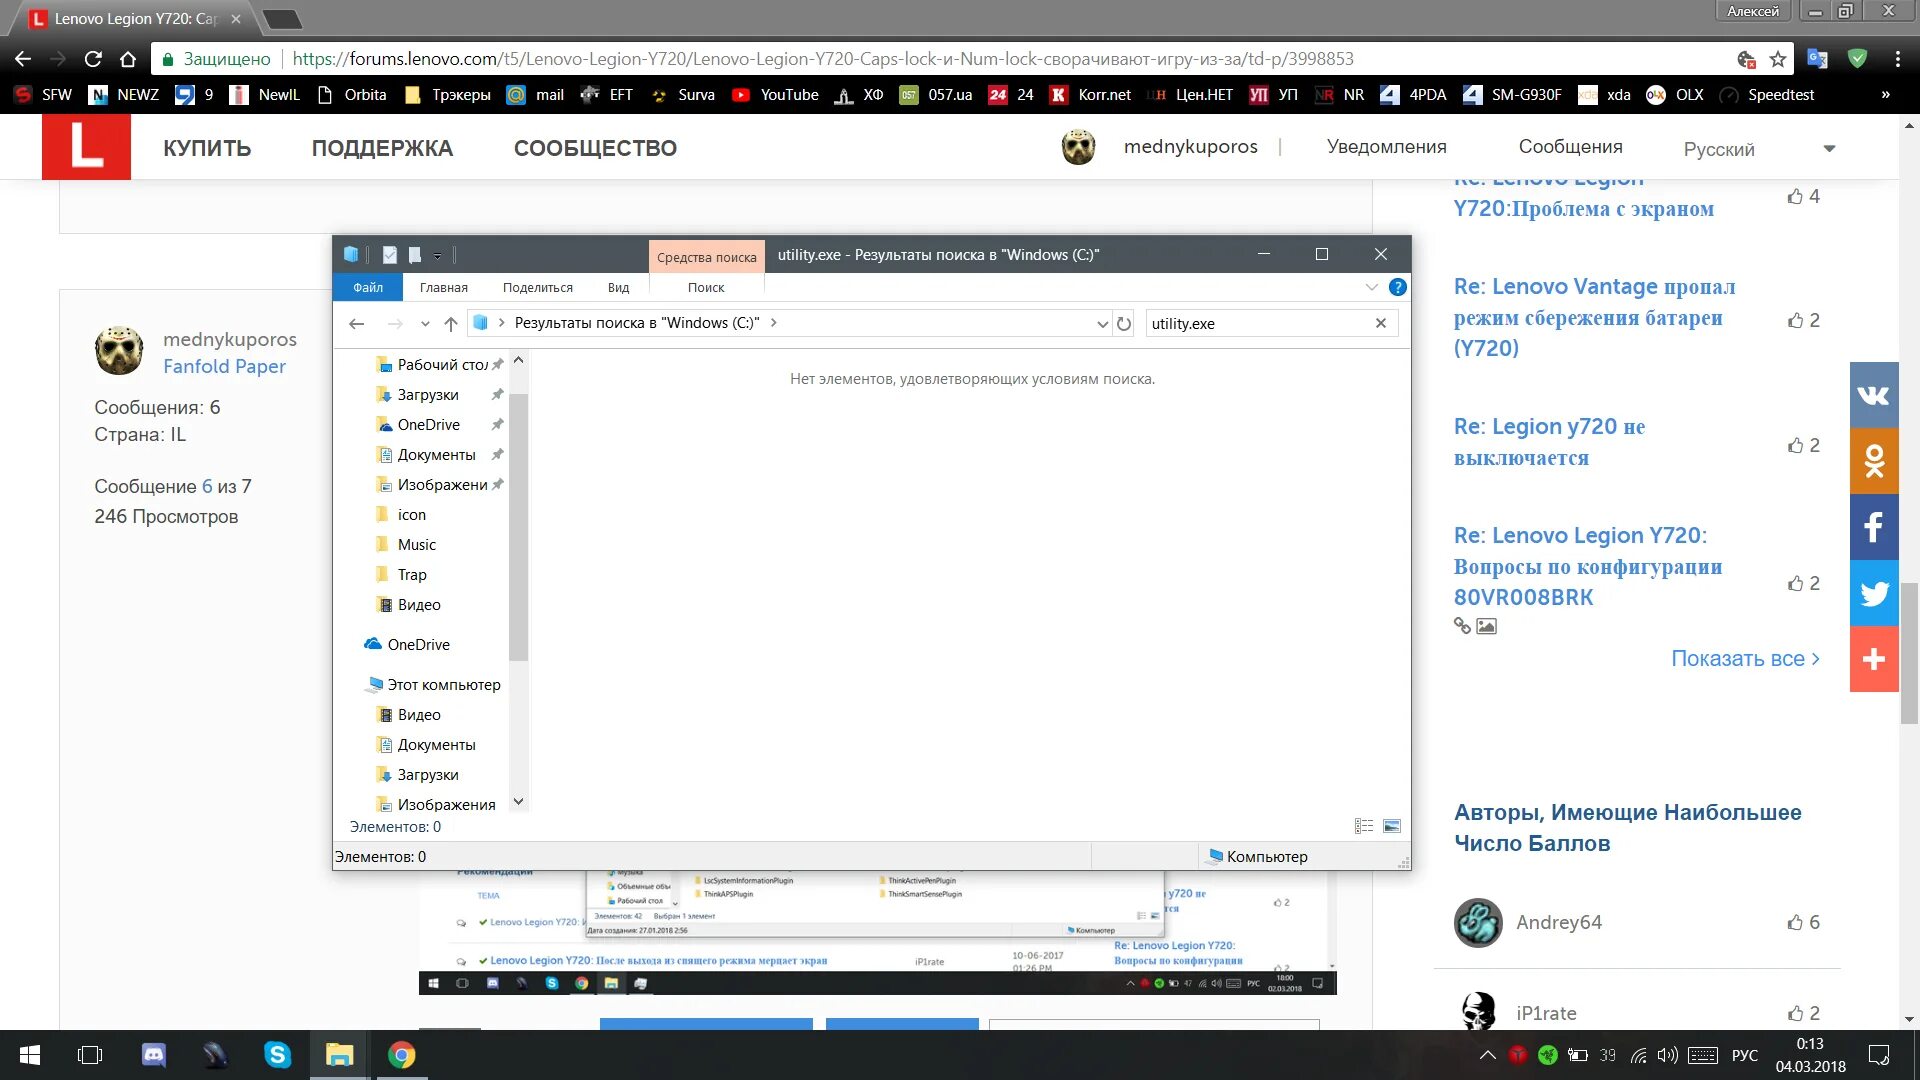Bookmark page with star icon
The height and width of the screenshot is (1080, 1920).
click(x=1778, y=59)
